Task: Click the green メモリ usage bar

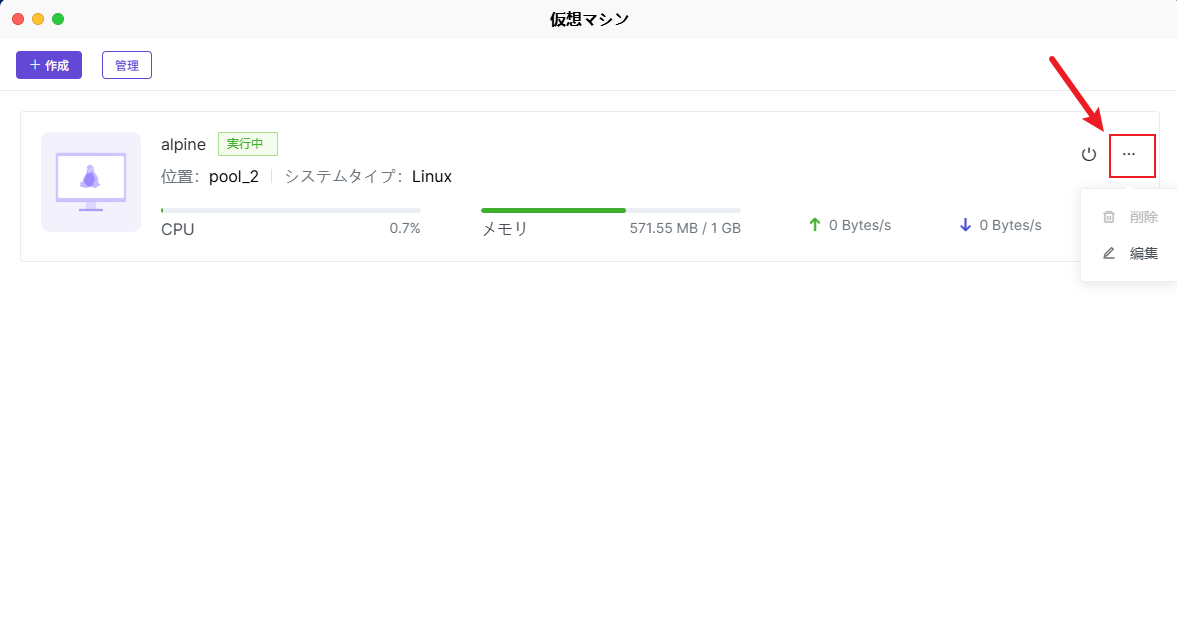Action: (x=553, y=210)
